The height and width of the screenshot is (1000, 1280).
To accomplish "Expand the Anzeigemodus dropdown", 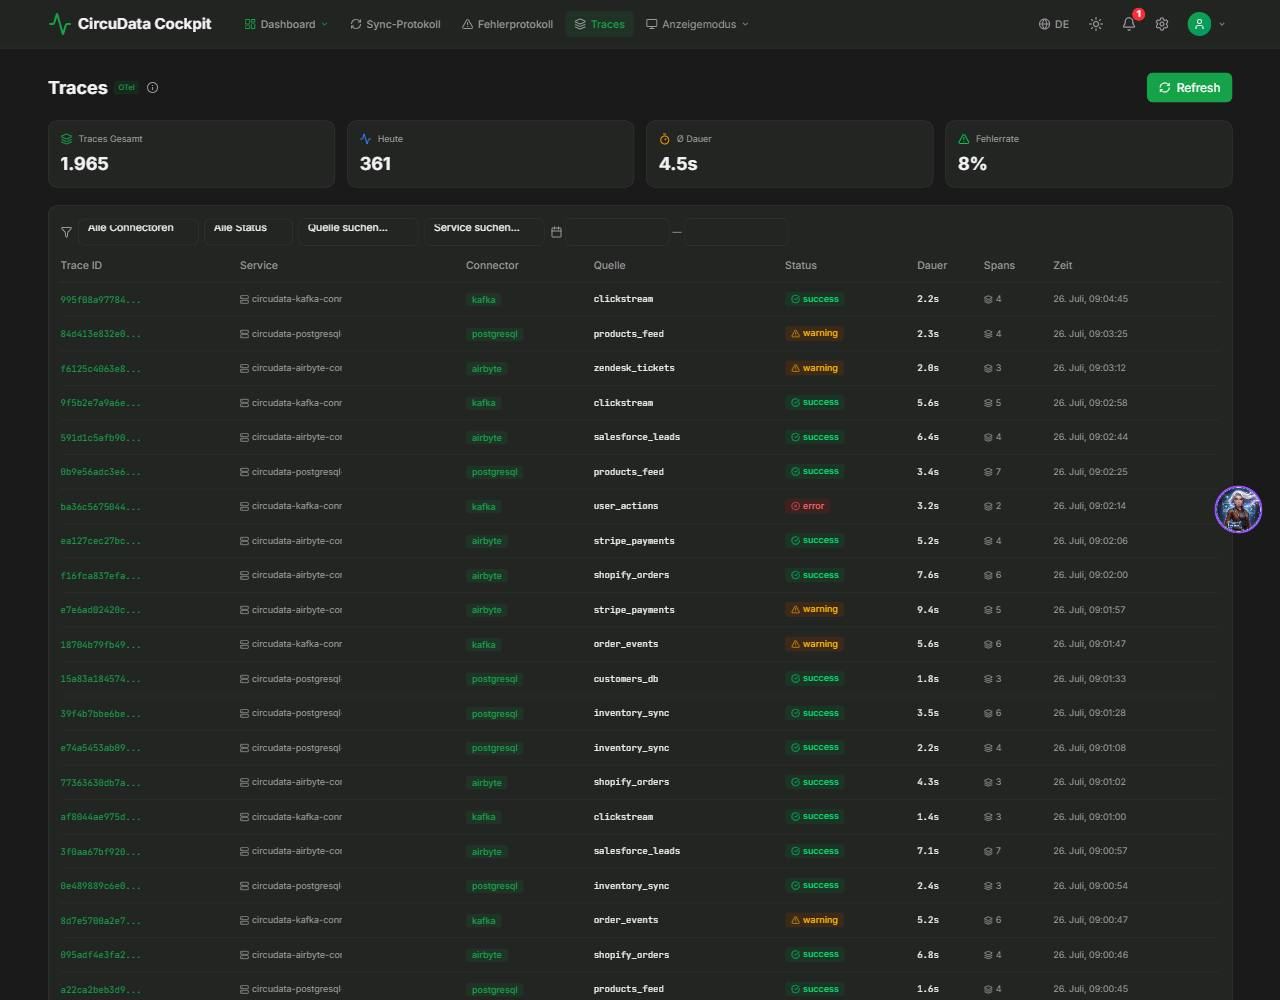I will point(697,24).
